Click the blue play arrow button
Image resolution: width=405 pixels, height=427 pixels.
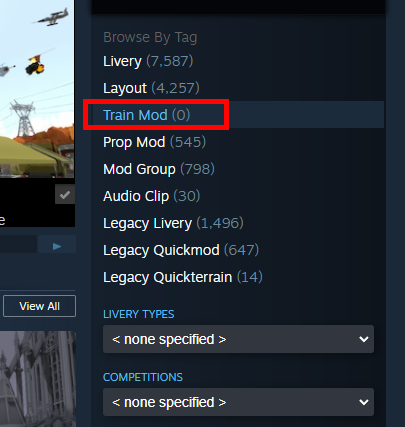tap(57, 246)
